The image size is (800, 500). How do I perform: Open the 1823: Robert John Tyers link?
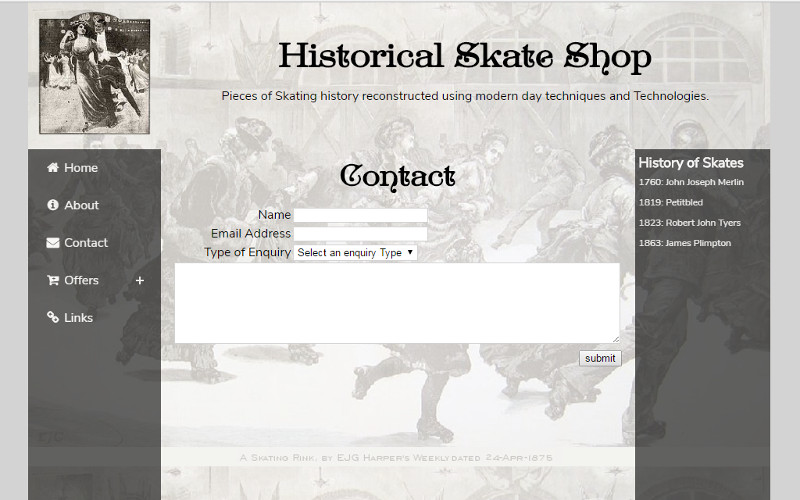point(689,223)
